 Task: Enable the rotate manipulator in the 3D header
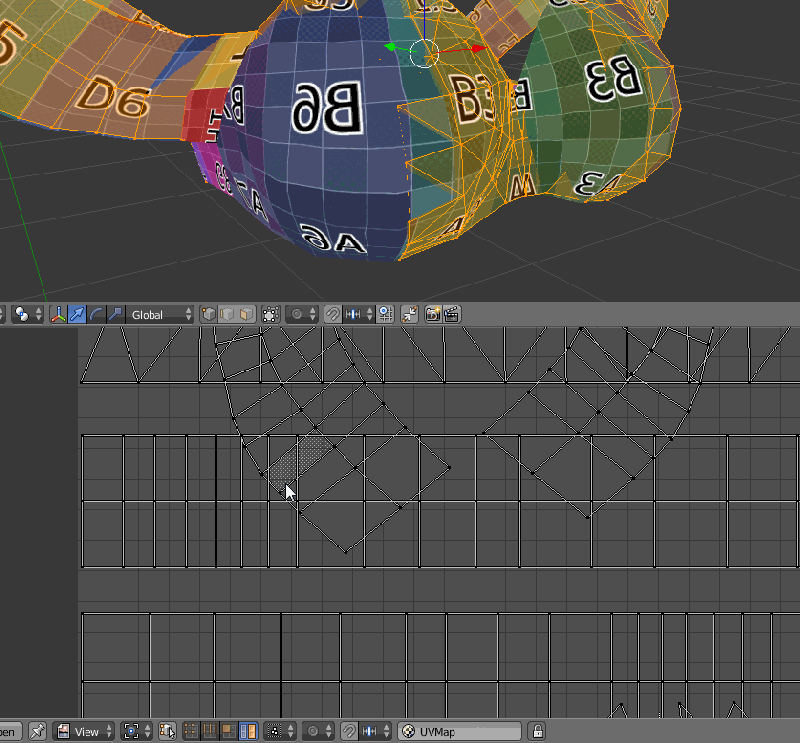94,314
